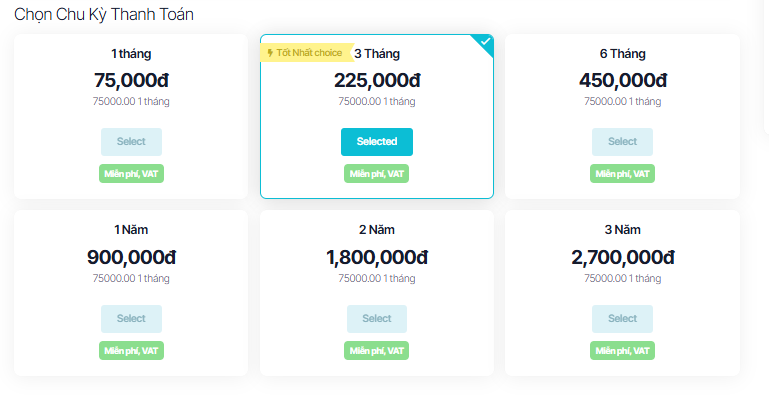Click Miễn phí, VAT tag under 3 Tháng
769x416 pixels.
pyautogui.click(x=377, y=174)
